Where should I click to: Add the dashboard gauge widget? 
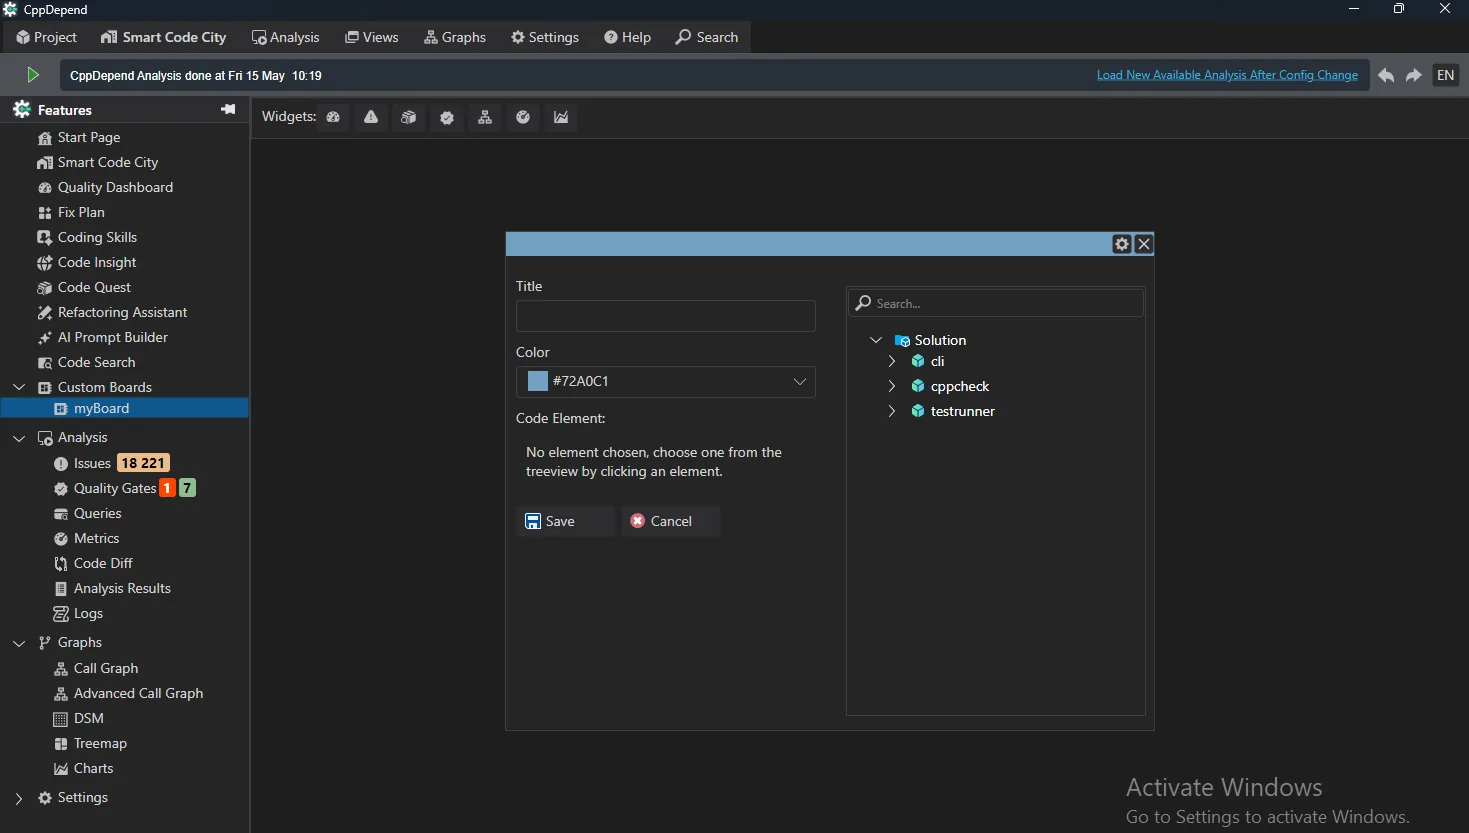[x=333, y=117]
